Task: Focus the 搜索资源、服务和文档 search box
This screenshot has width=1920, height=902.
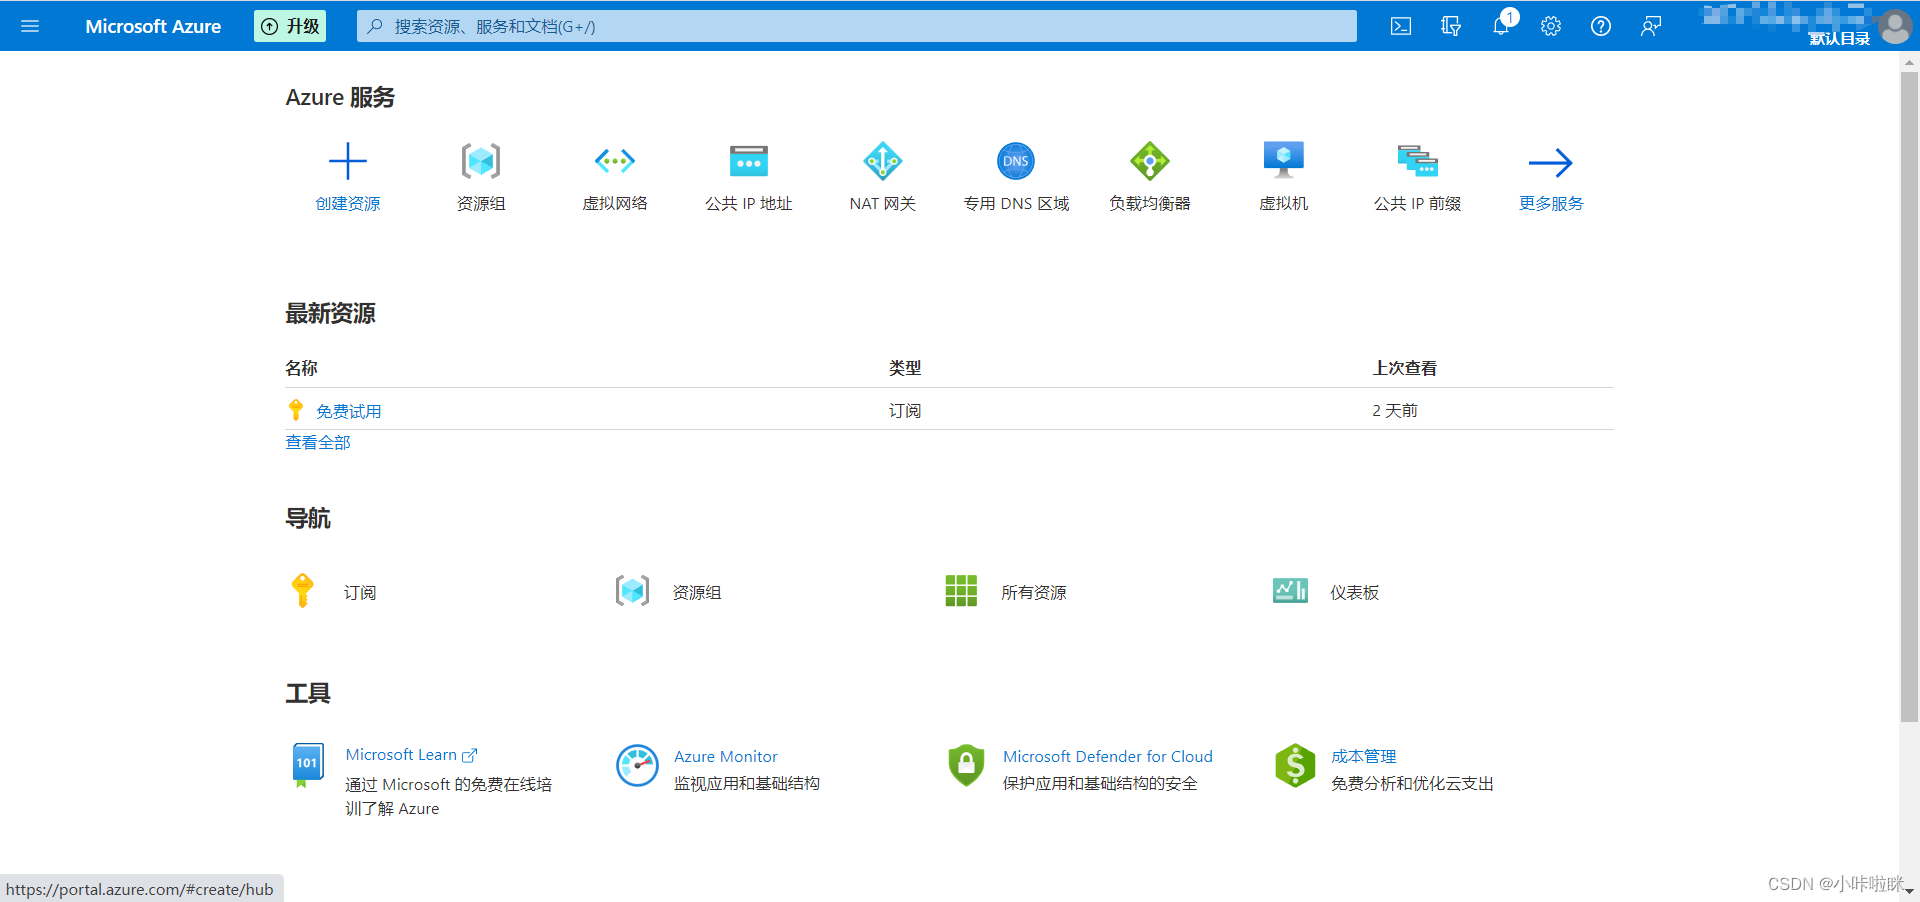Action: 857,26
